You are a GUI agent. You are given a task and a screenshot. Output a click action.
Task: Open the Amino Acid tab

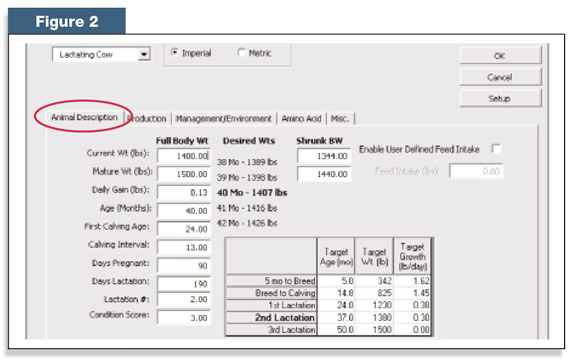[301, 119]
